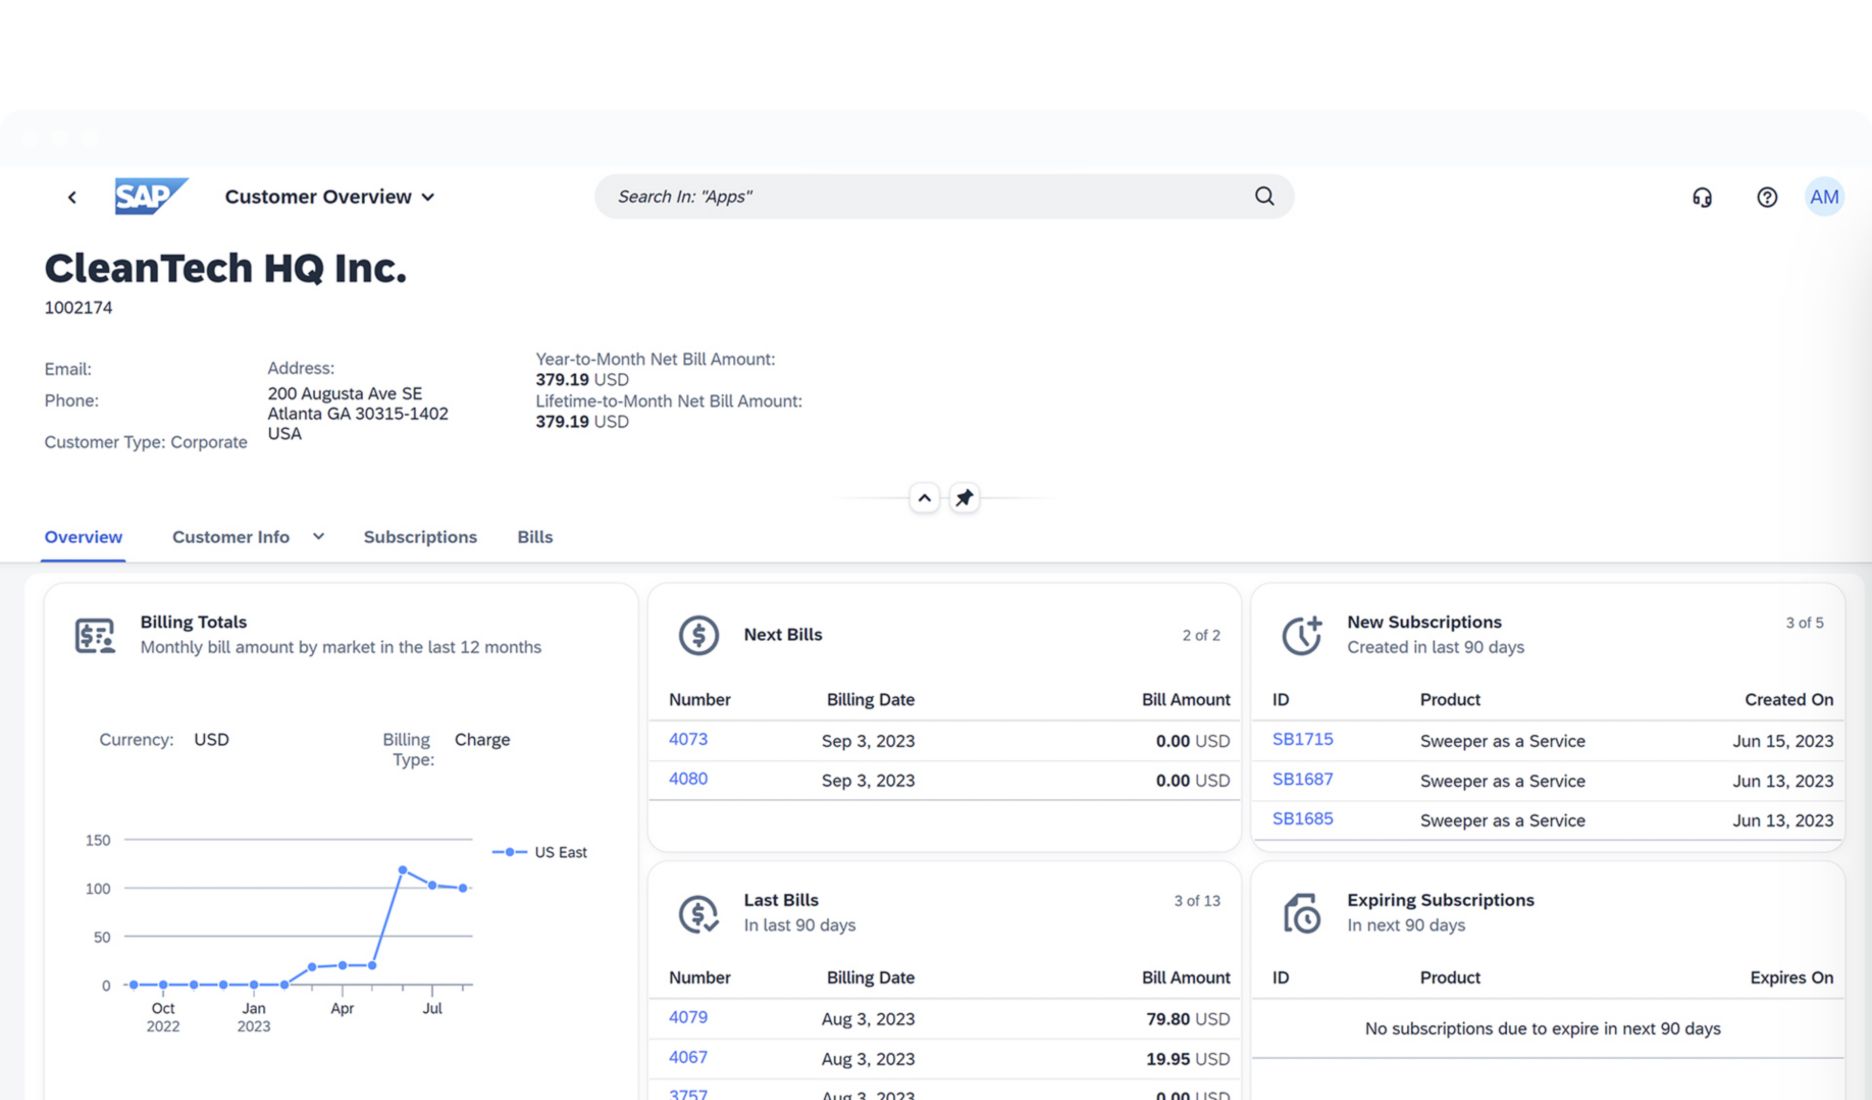Click the Expiring Subscriptions icon
1872x1100 pixels.
click(1302, 913)
